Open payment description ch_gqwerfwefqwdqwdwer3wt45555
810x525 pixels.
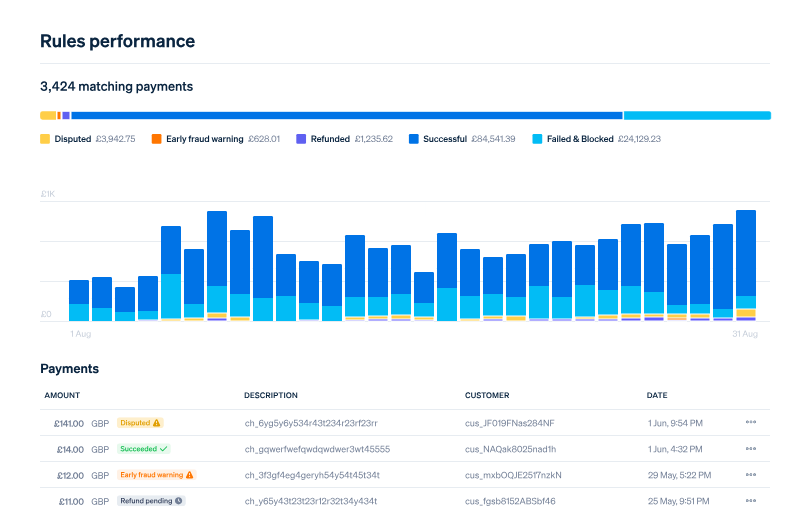(317, 449)
